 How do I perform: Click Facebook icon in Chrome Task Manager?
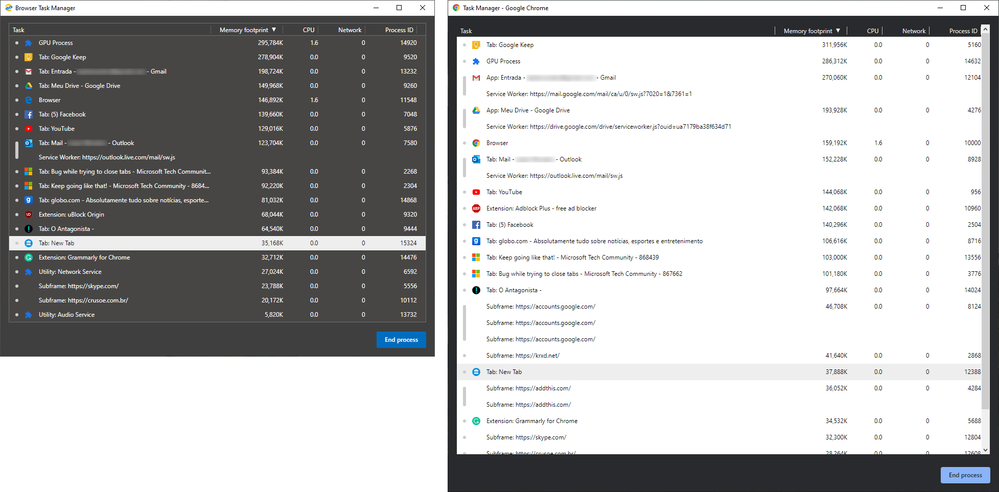[476, 225]
